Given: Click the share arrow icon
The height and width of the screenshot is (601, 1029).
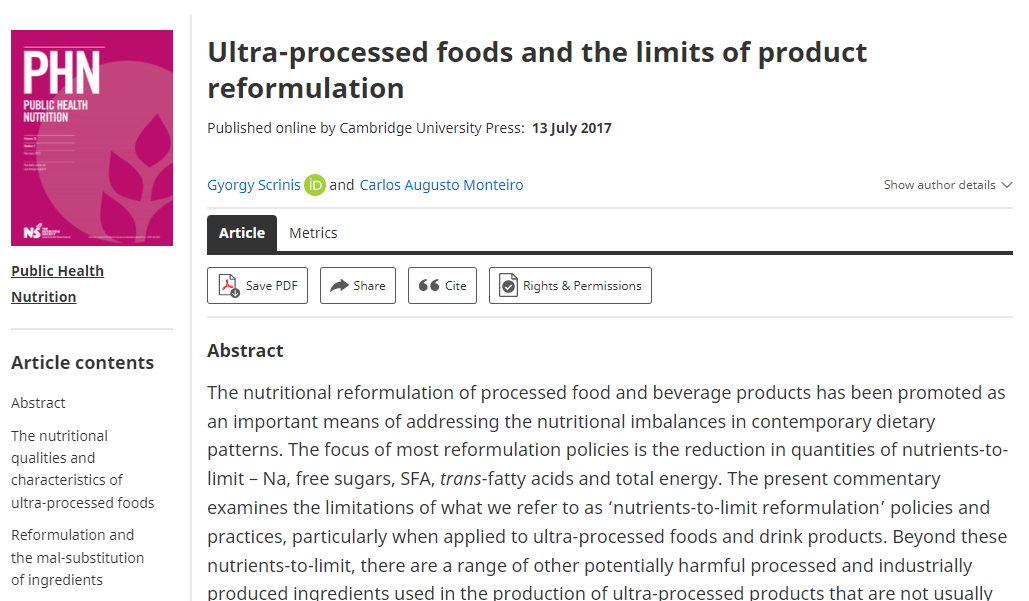Looking at the screenshot, I should click(x=339, y=285).
